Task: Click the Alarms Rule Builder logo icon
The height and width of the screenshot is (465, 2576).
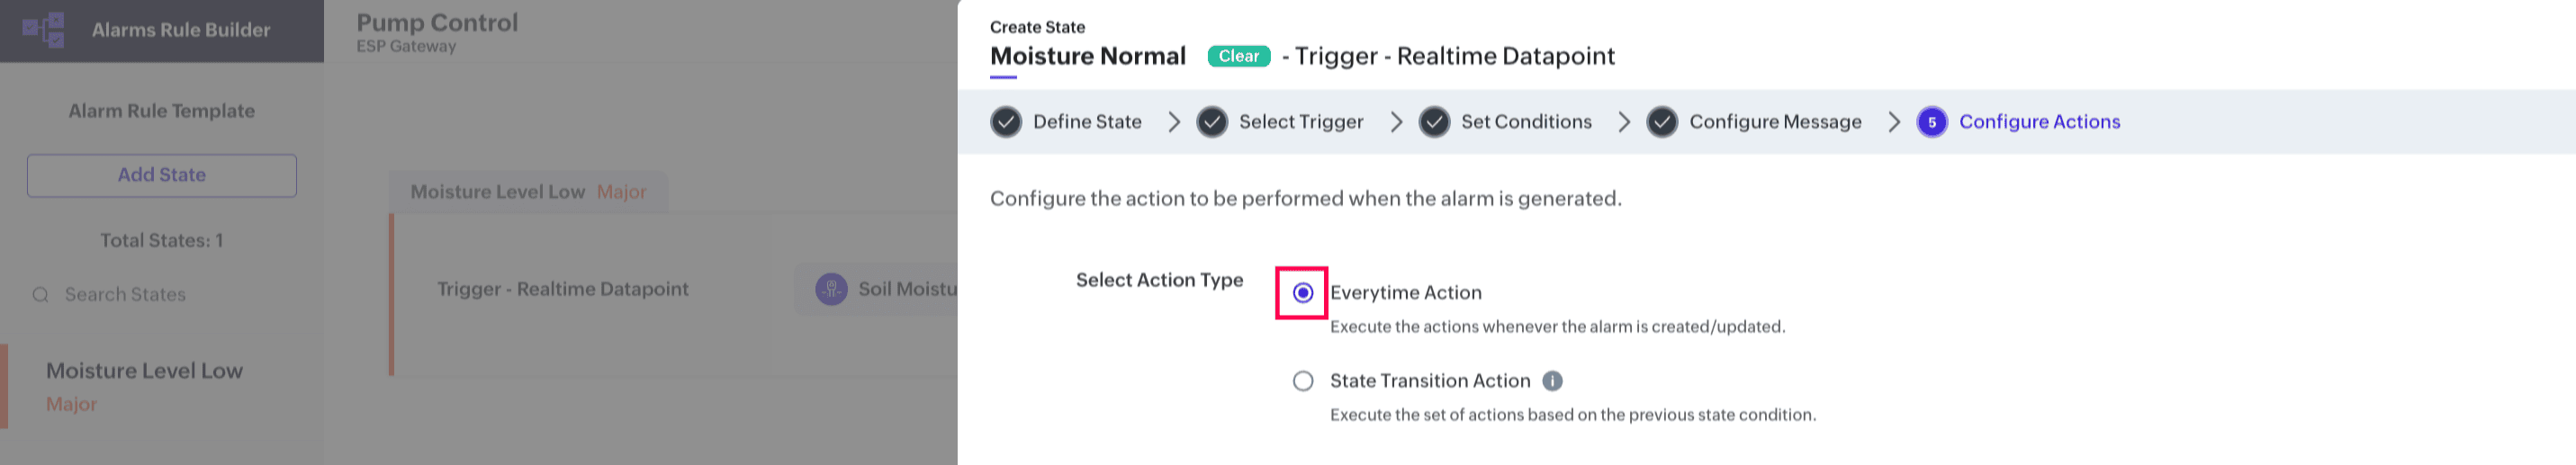Action: point(44,30)
